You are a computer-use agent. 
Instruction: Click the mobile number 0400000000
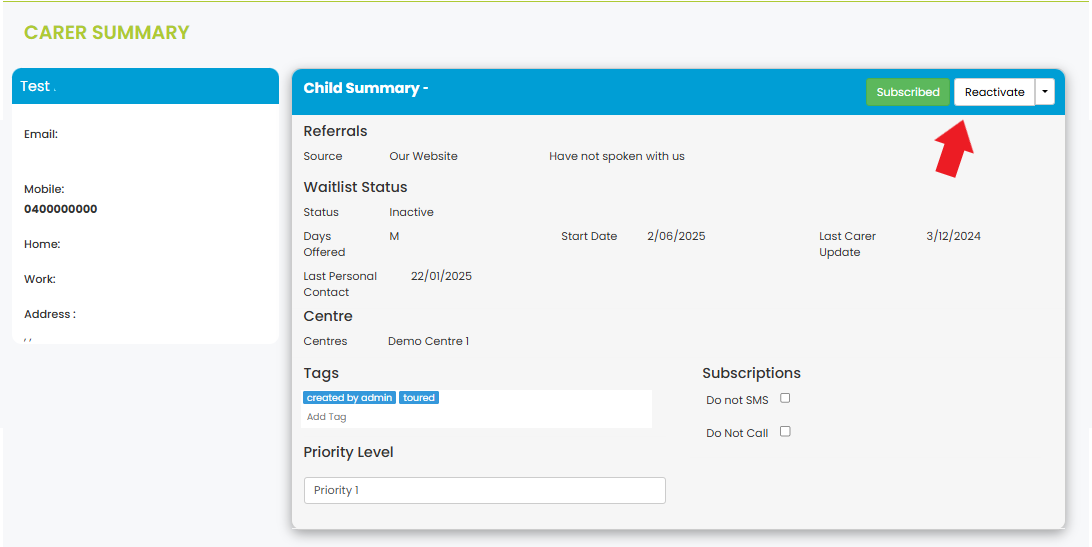(x=61, y=209)
